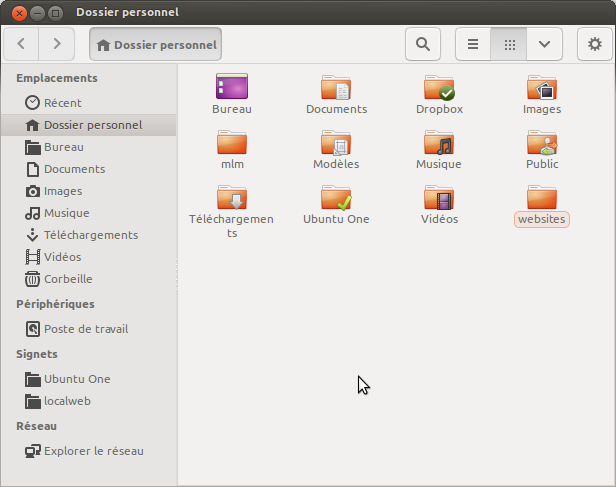Screen dimensions: 616x487
Task: Select the Images folder icon
Action: [x=542, y=87]
